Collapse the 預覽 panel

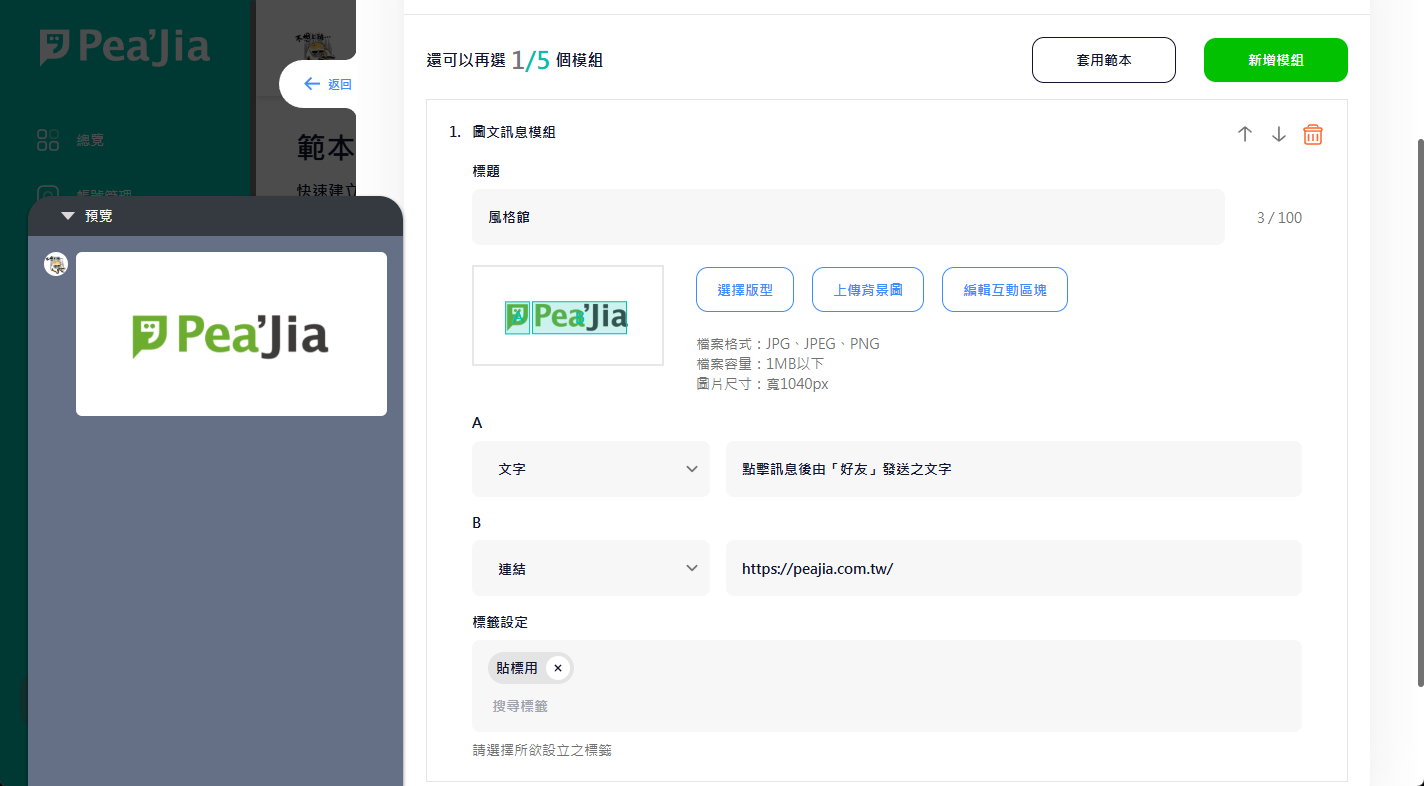point(68,216)
